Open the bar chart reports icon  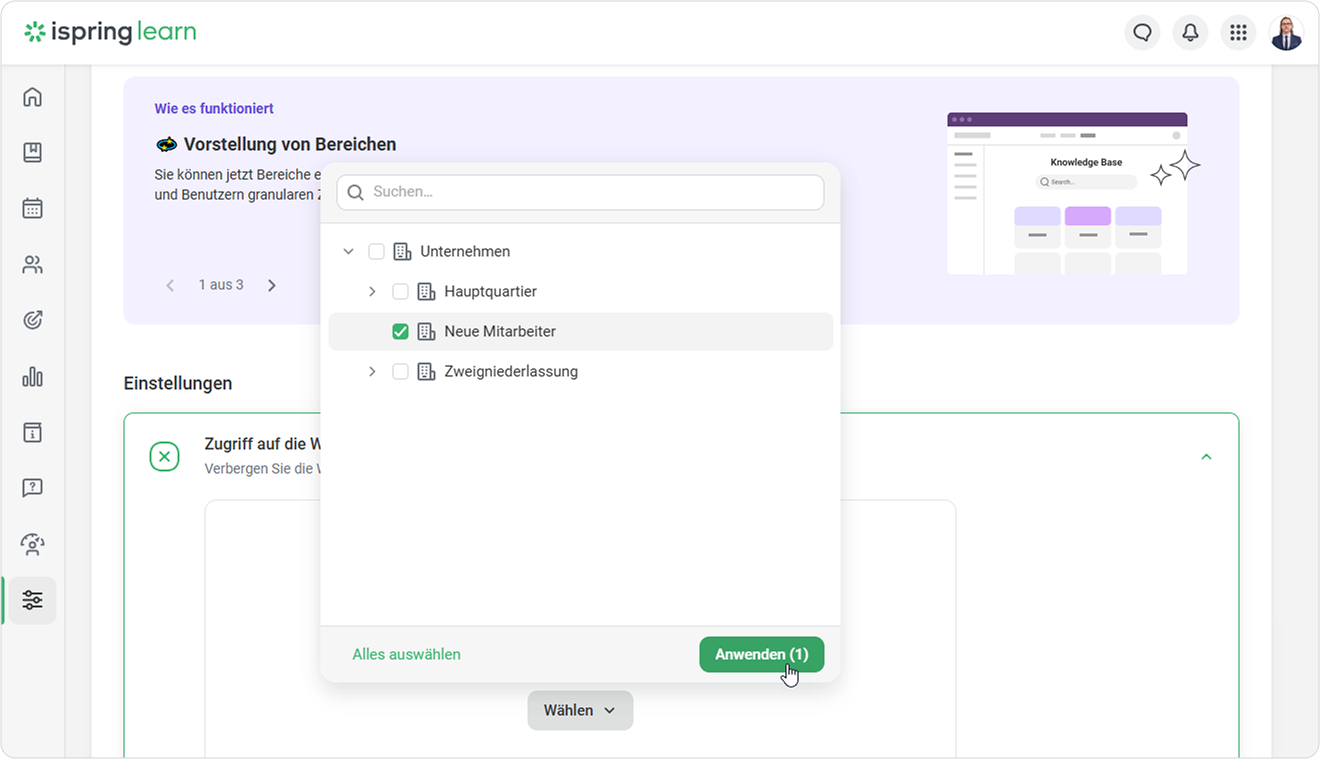coord(32,377)
